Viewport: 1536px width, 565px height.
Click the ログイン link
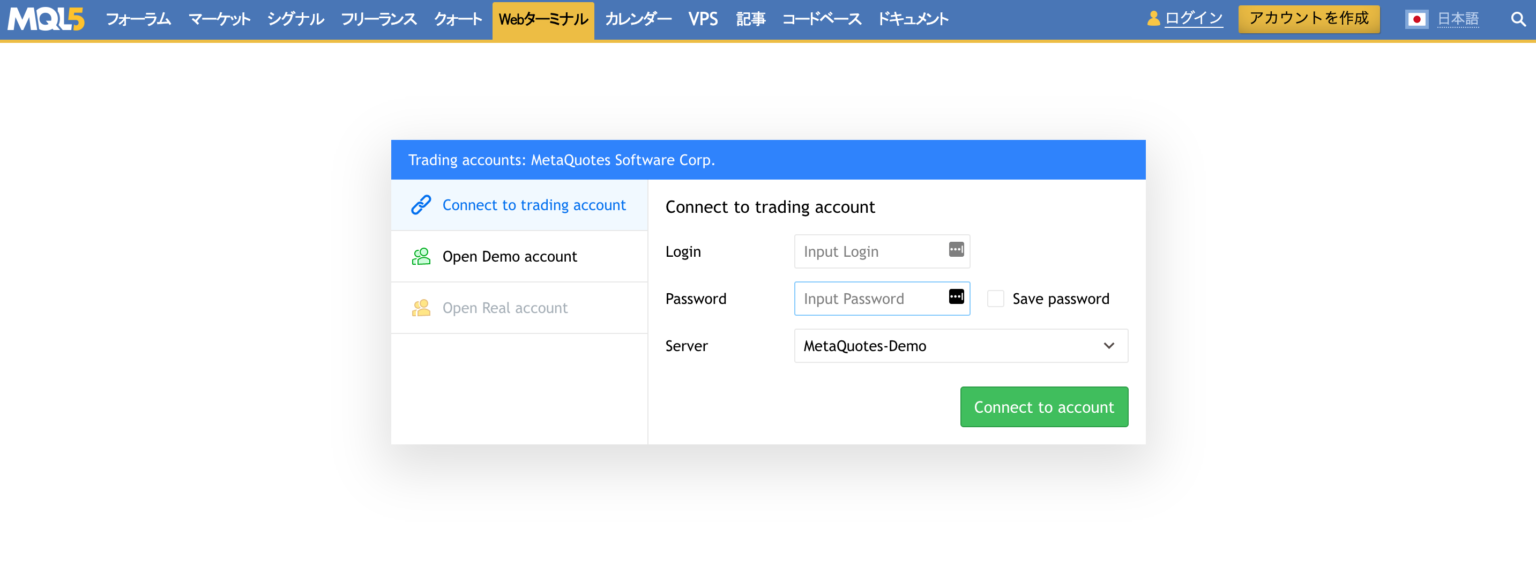point(1193,19)
